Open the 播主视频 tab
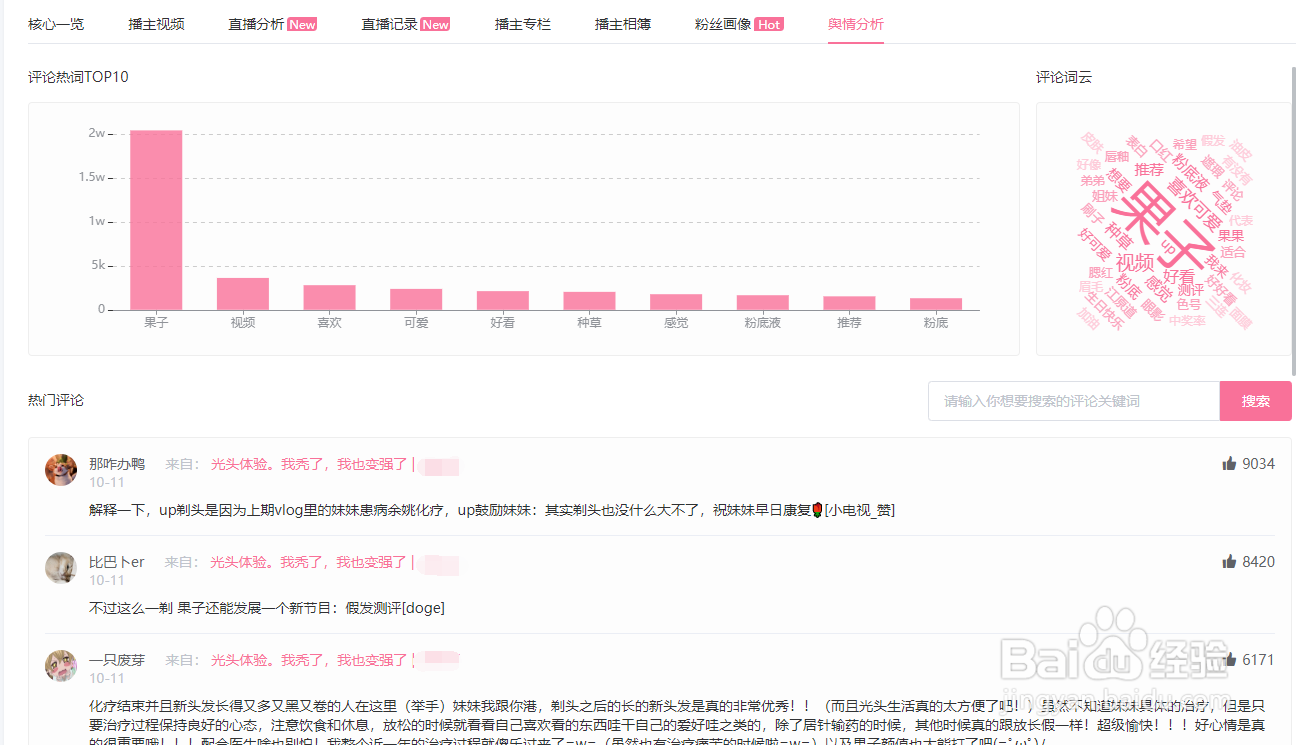The width and height of the screenshot is (1304, 745). 156,23
